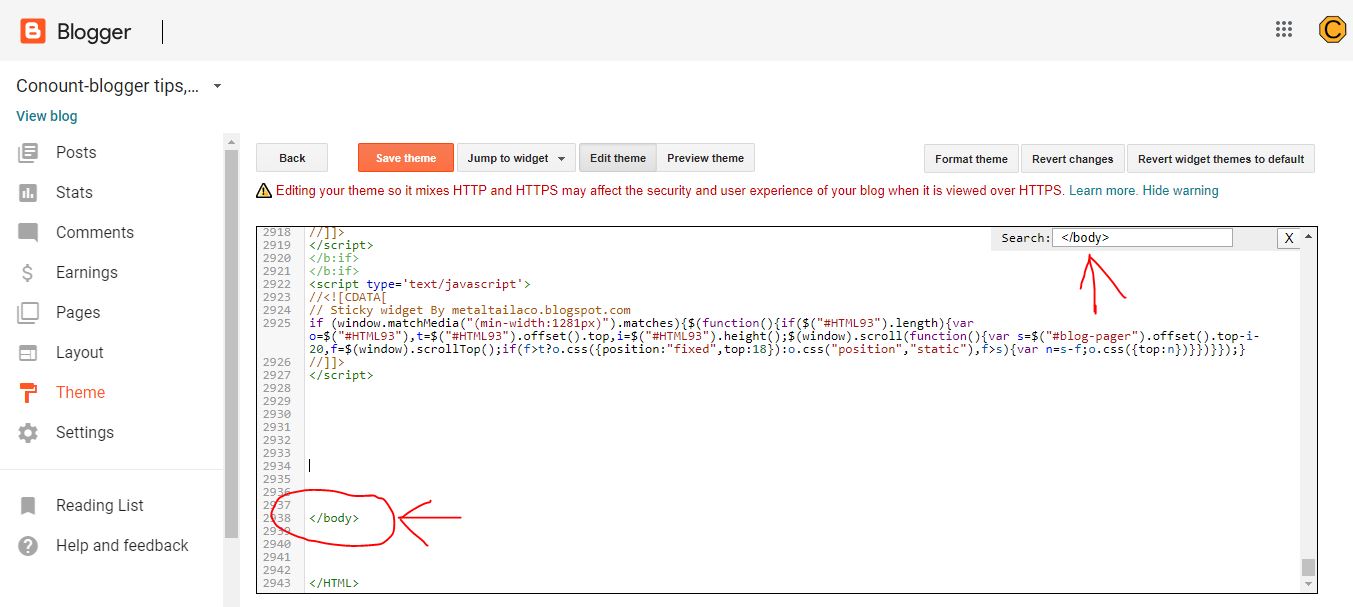
Task: Click the Help question mark icon
Action: [28, 546]
